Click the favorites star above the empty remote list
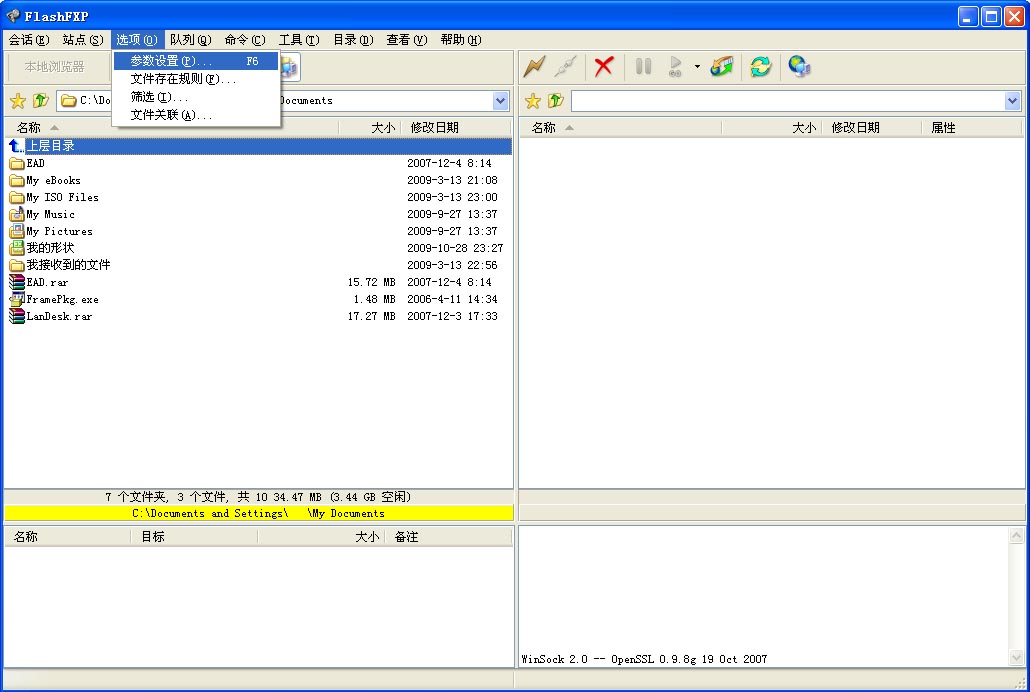1030x692 pixels. (533, 101)
